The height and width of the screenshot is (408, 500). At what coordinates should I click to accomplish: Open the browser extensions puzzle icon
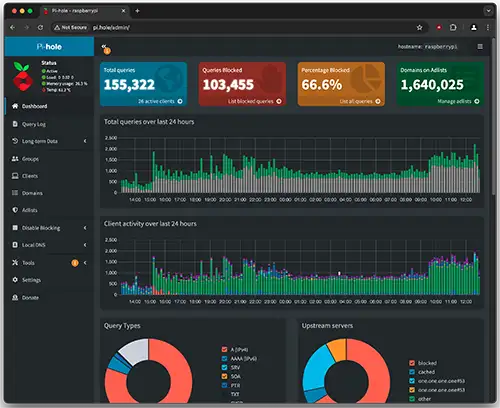[x=453, y=28]
